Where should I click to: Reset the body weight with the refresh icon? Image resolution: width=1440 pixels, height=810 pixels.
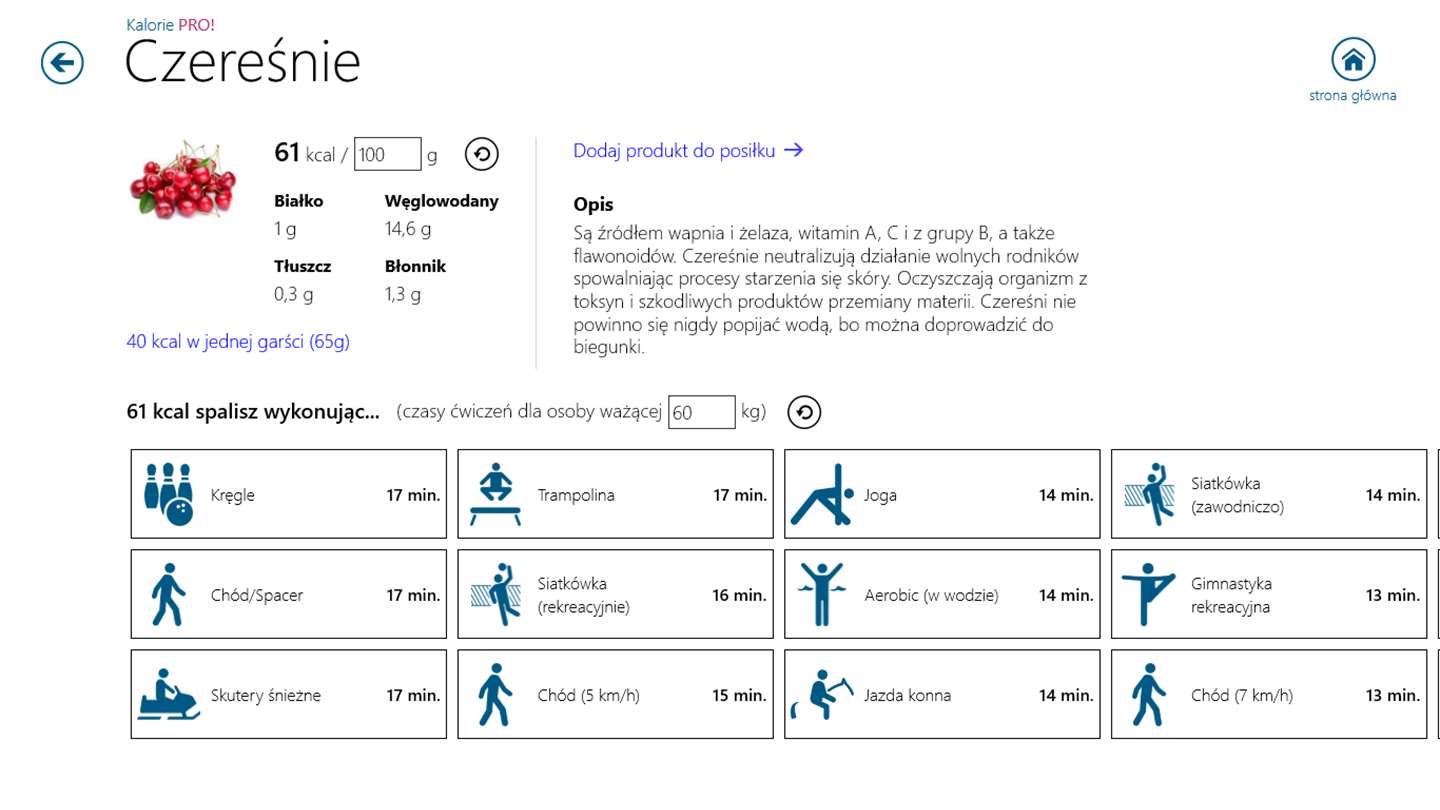pyautogui.click(x=804, y=412)
